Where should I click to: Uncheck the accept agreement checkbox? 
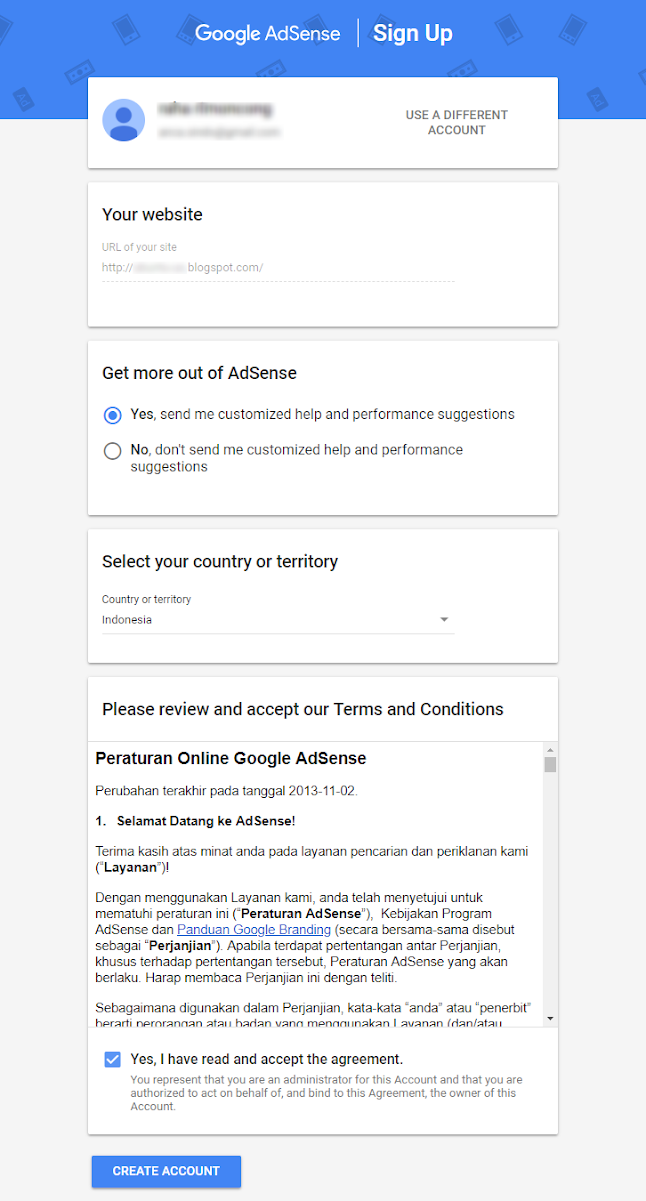pos(113,1059)
